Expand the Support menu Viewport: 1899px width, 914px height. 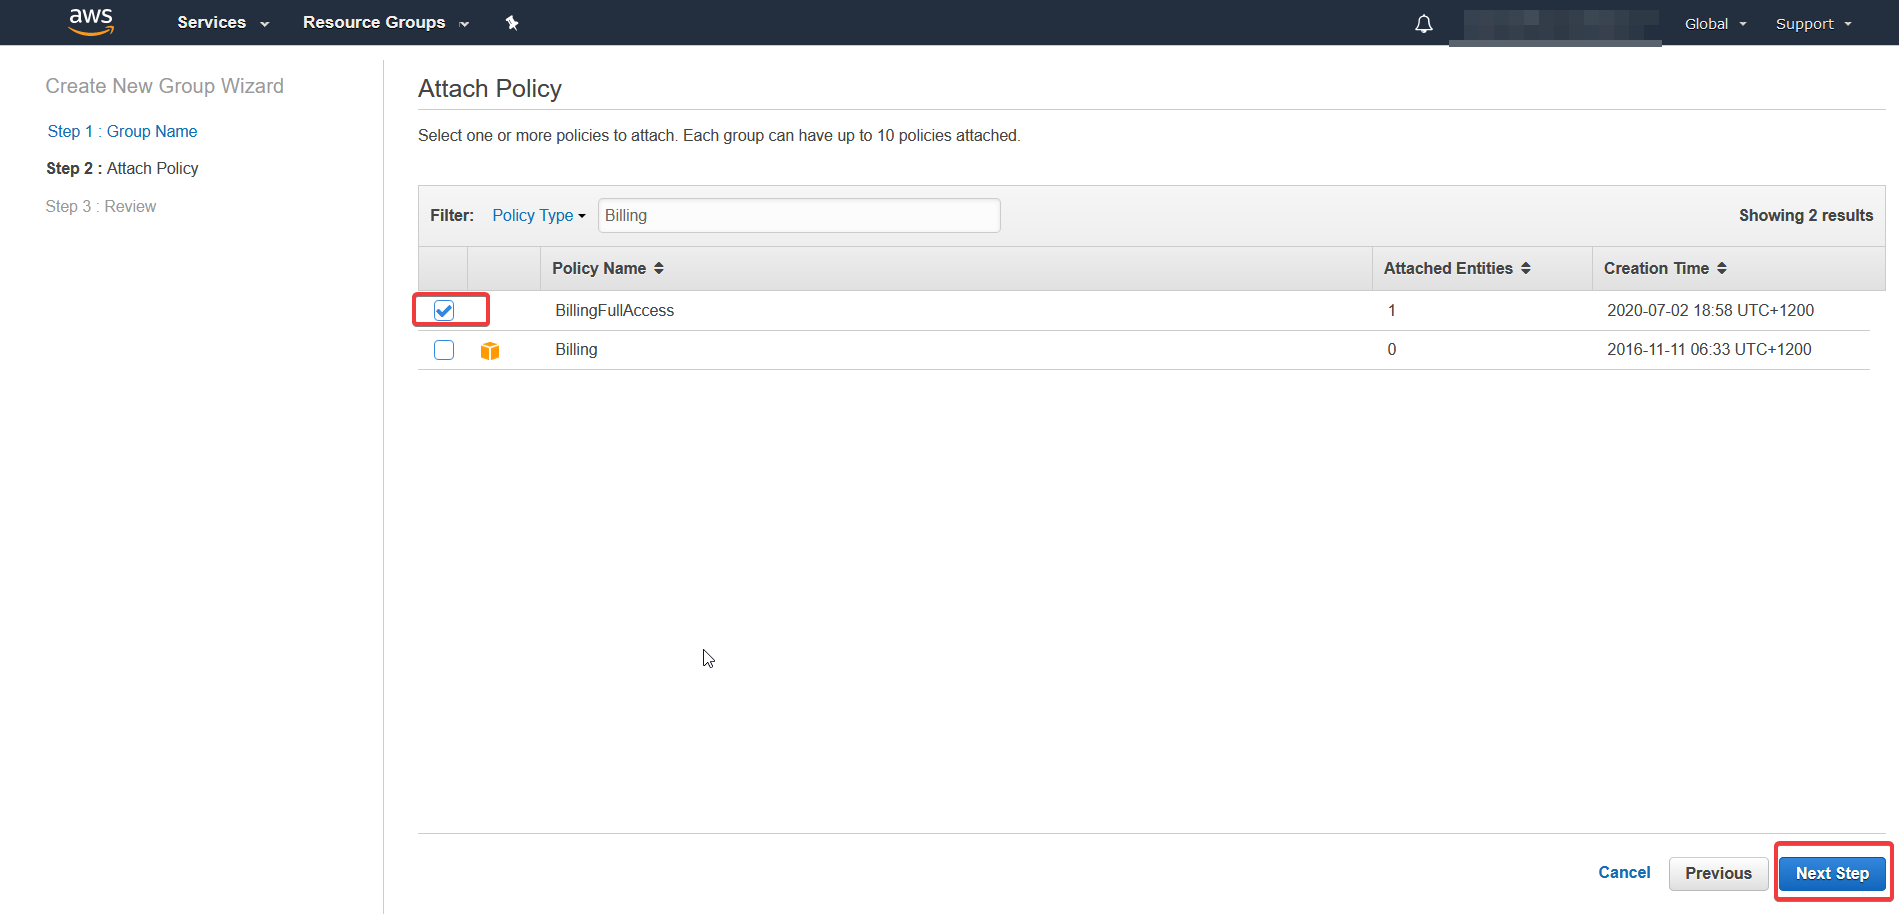(1811, 23)
